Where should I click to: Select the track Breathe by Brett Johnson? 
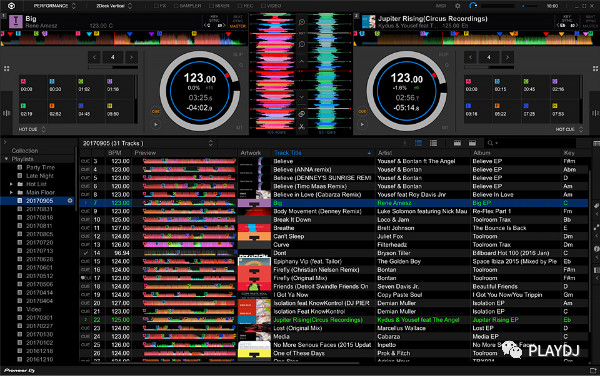click(x=333, y=228)
